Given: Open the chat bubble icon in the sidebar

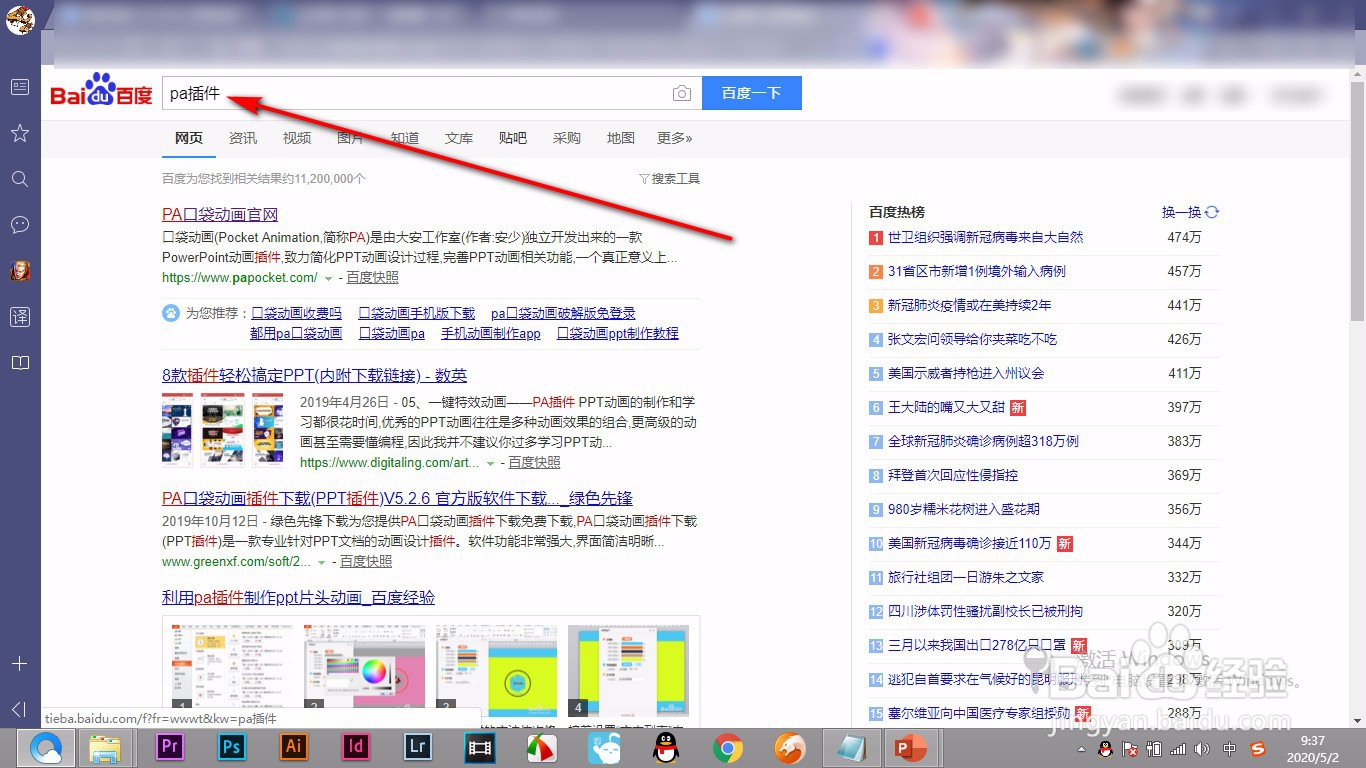Looking at the screenshot, I should pos(20,225).
